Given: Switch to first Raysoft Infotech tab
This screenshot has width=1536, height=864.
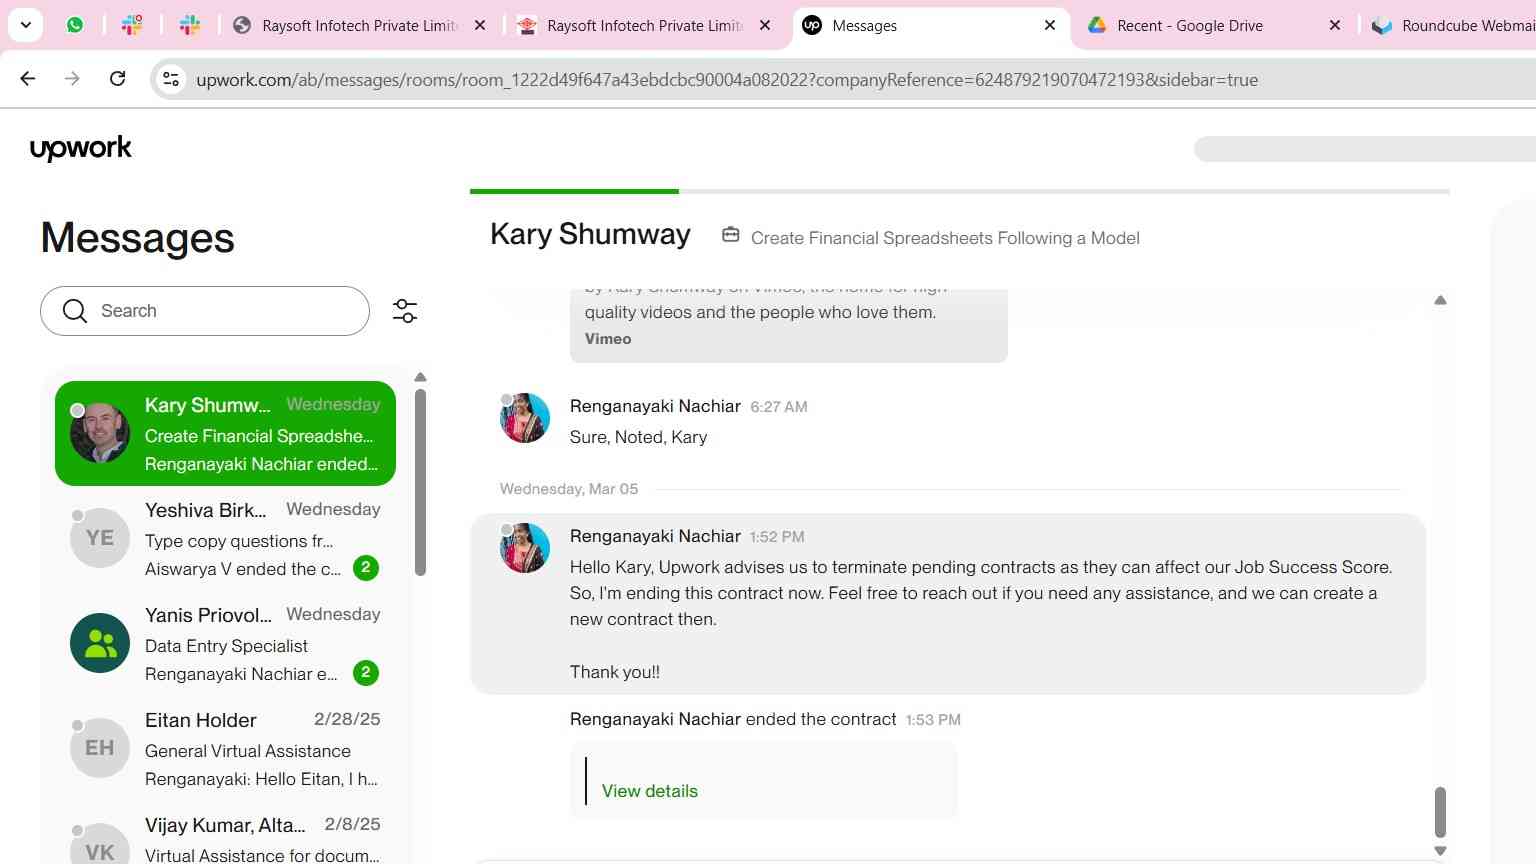Looking at the screenshot, I should (x=345, y=25).
